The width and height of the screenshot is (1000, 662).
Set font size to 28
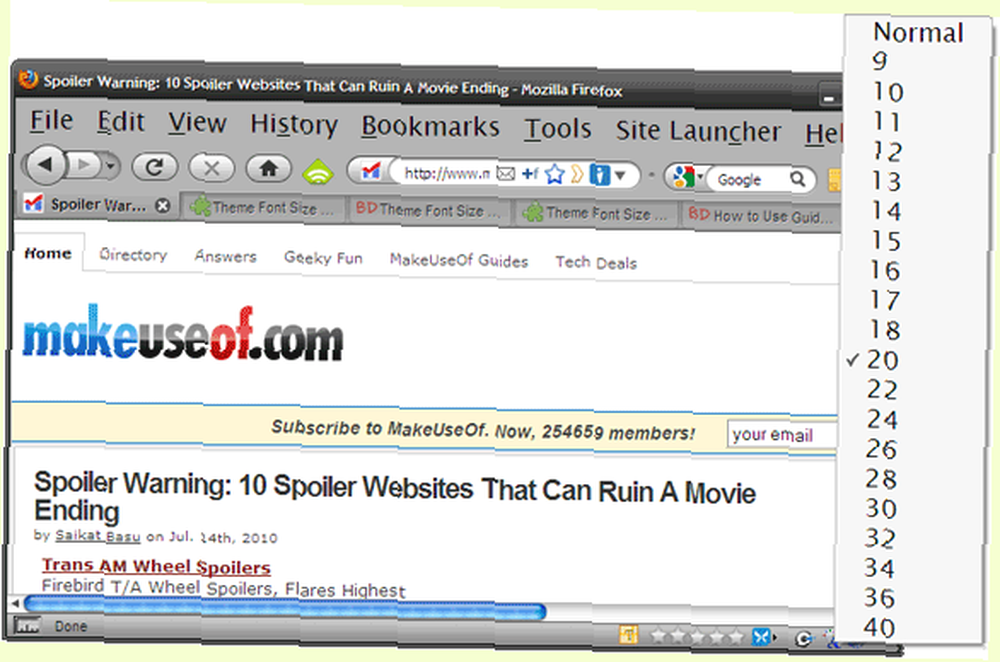coord(881,479)
